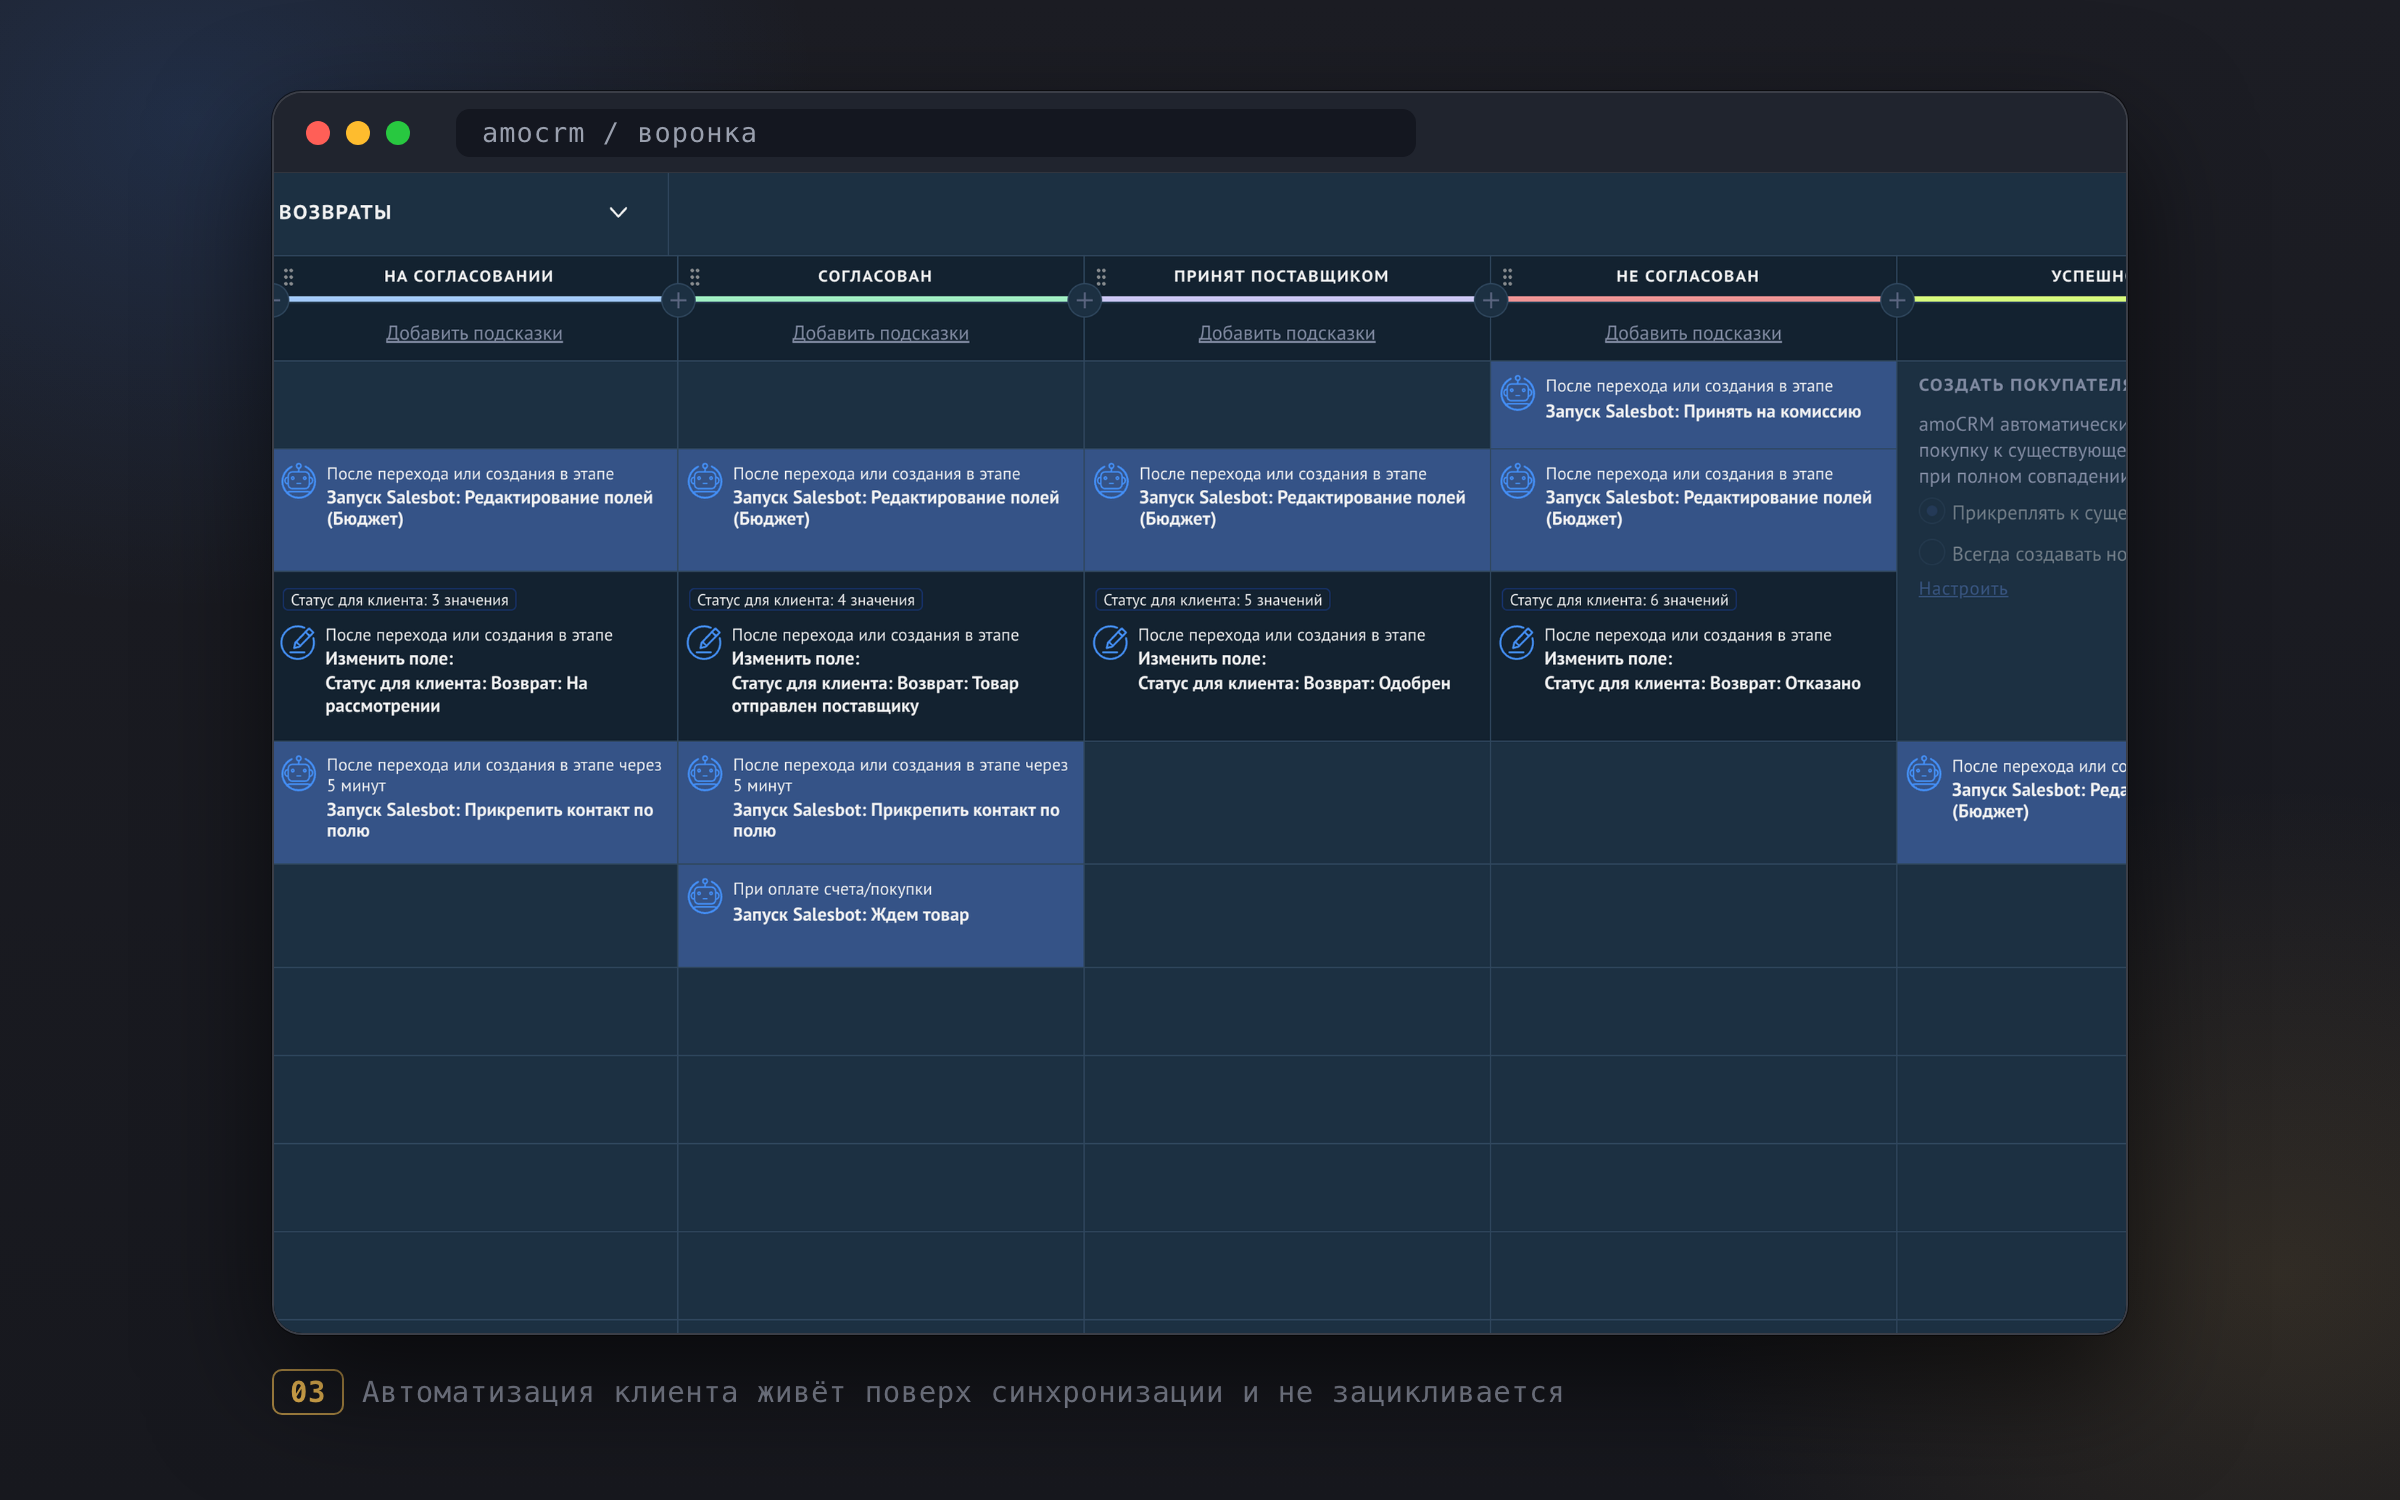Open the Настроить link

[1962, 589]
